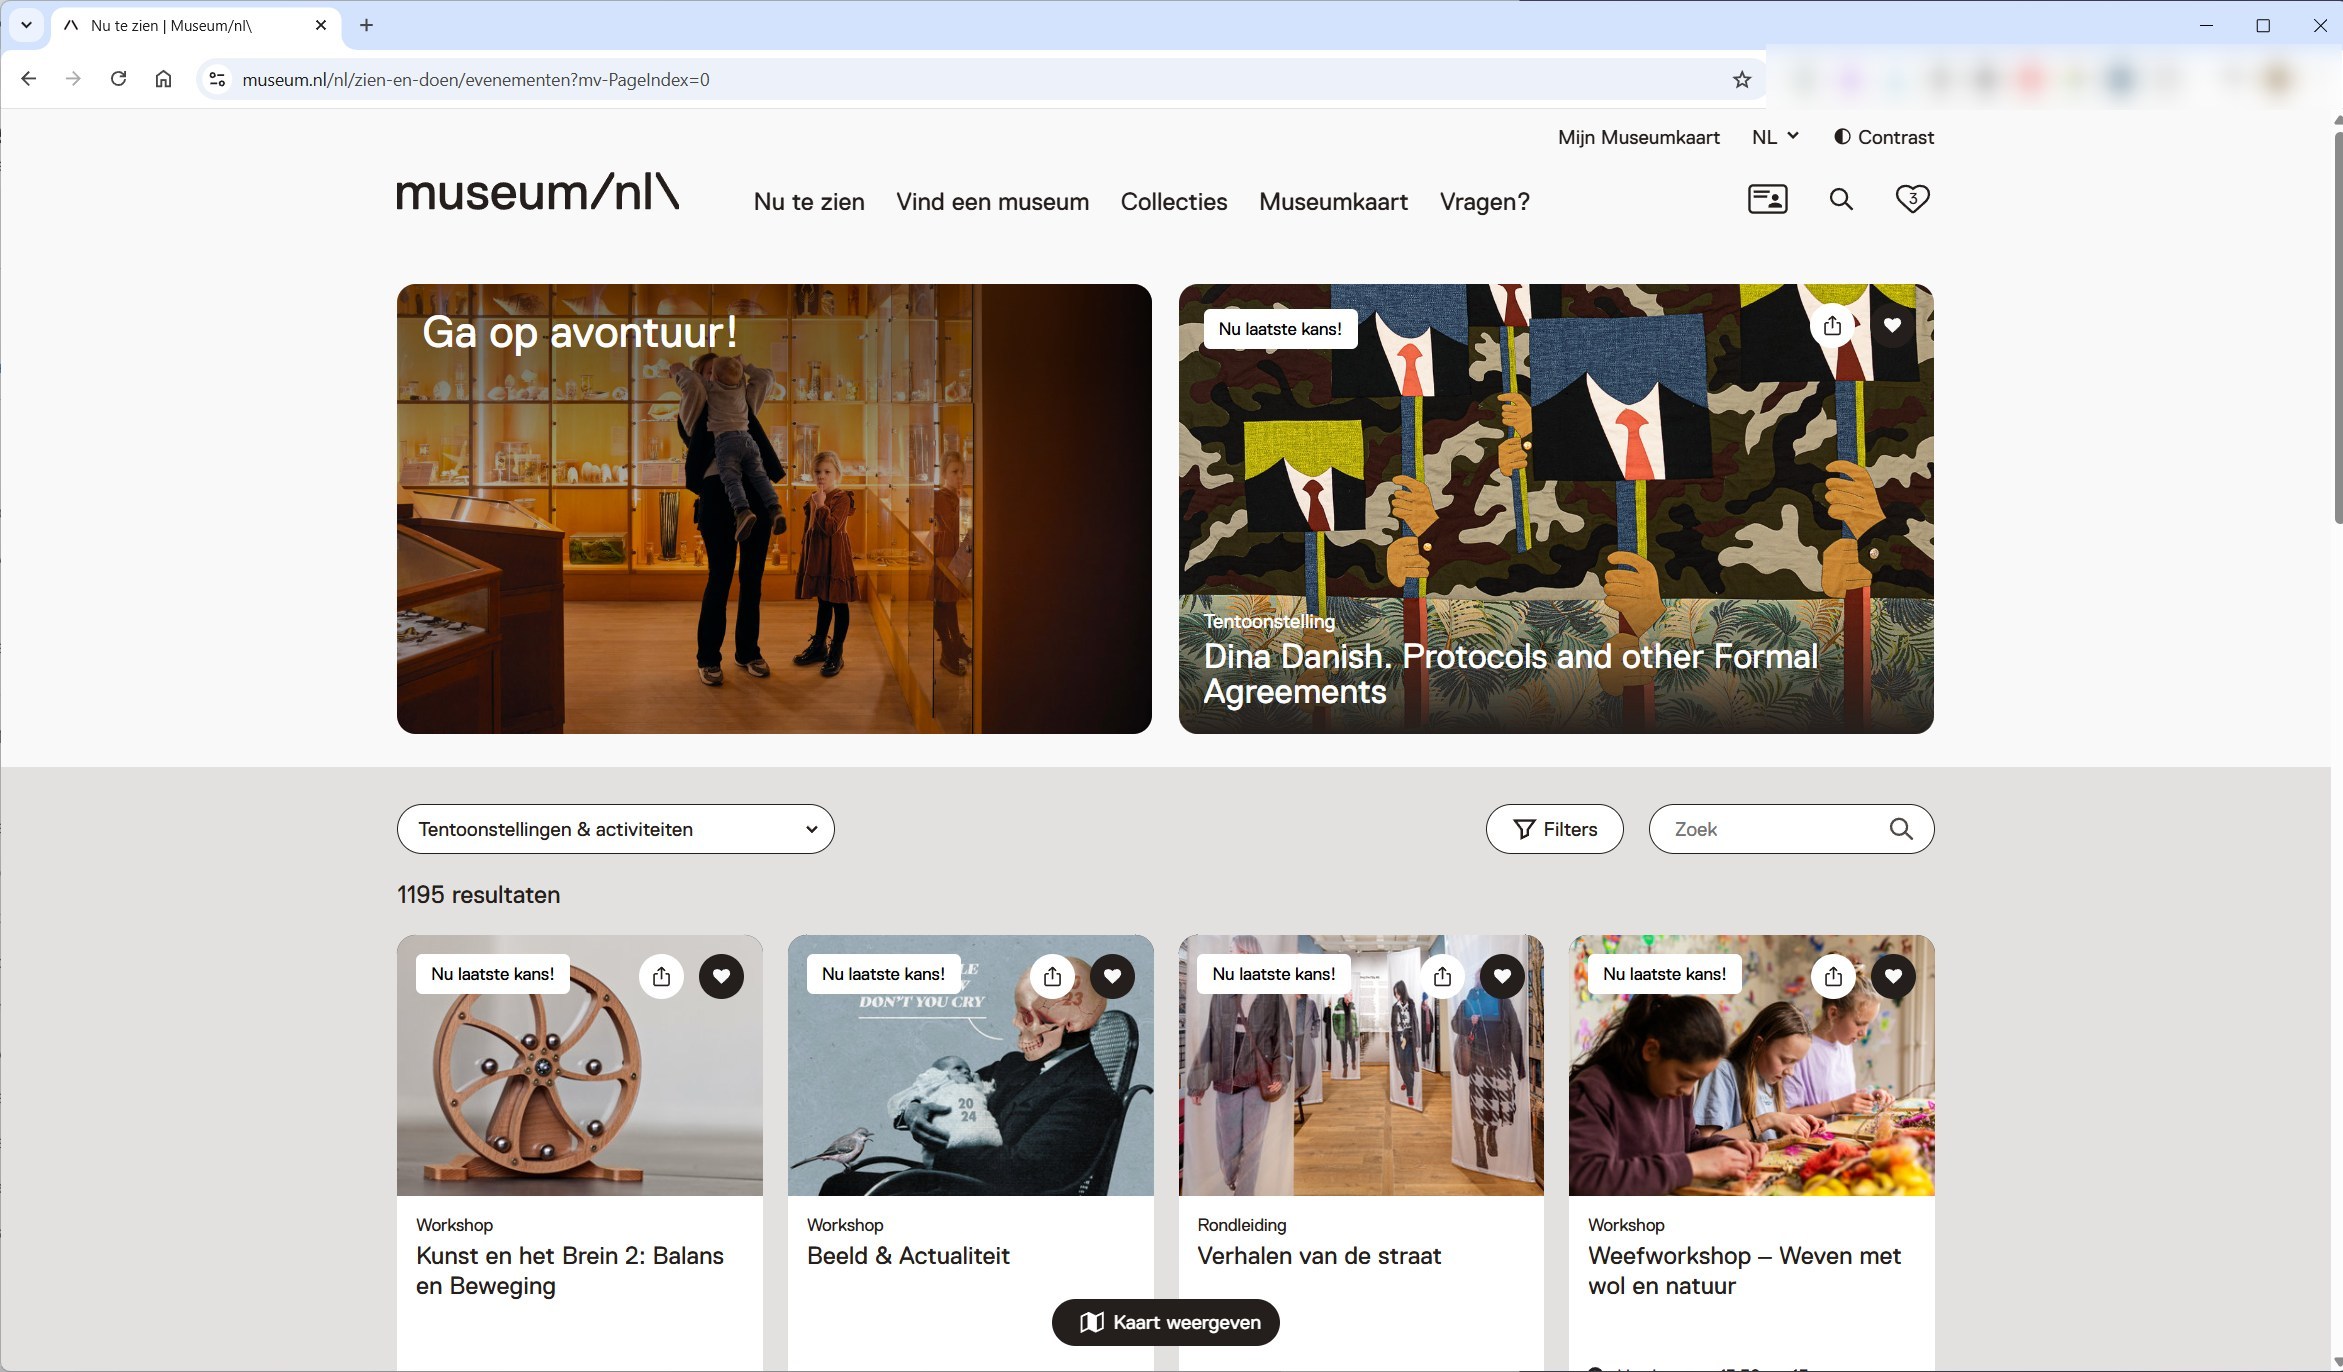Open the browser home page button
The height and width of the screenshot is (1372, 2343).
tap(163, 79)
